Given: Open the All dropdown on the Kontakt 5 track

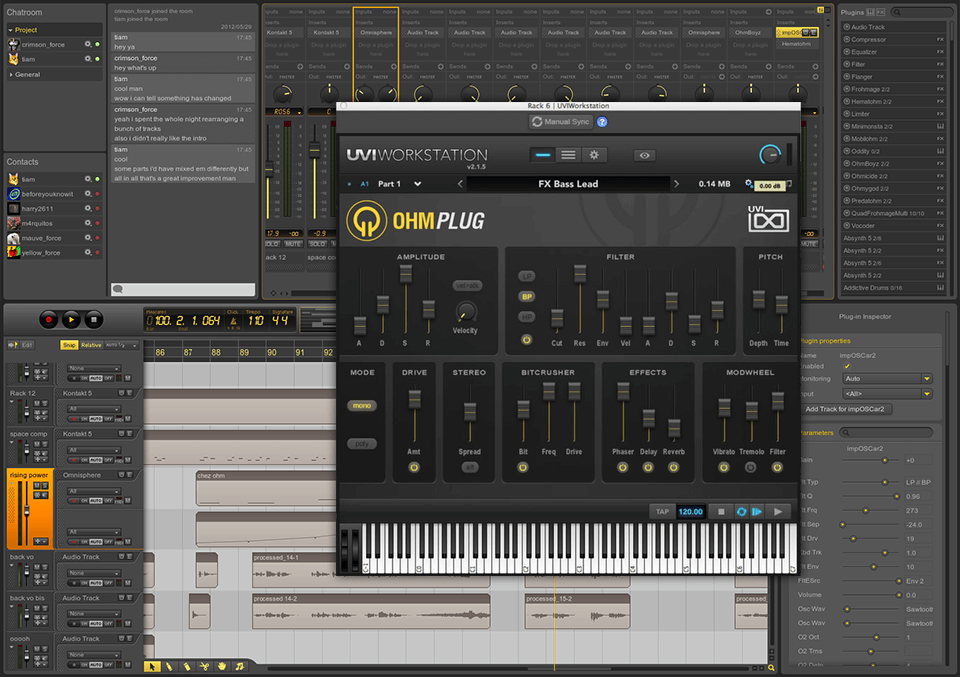Looking at the screenshot, I should 93,409.
